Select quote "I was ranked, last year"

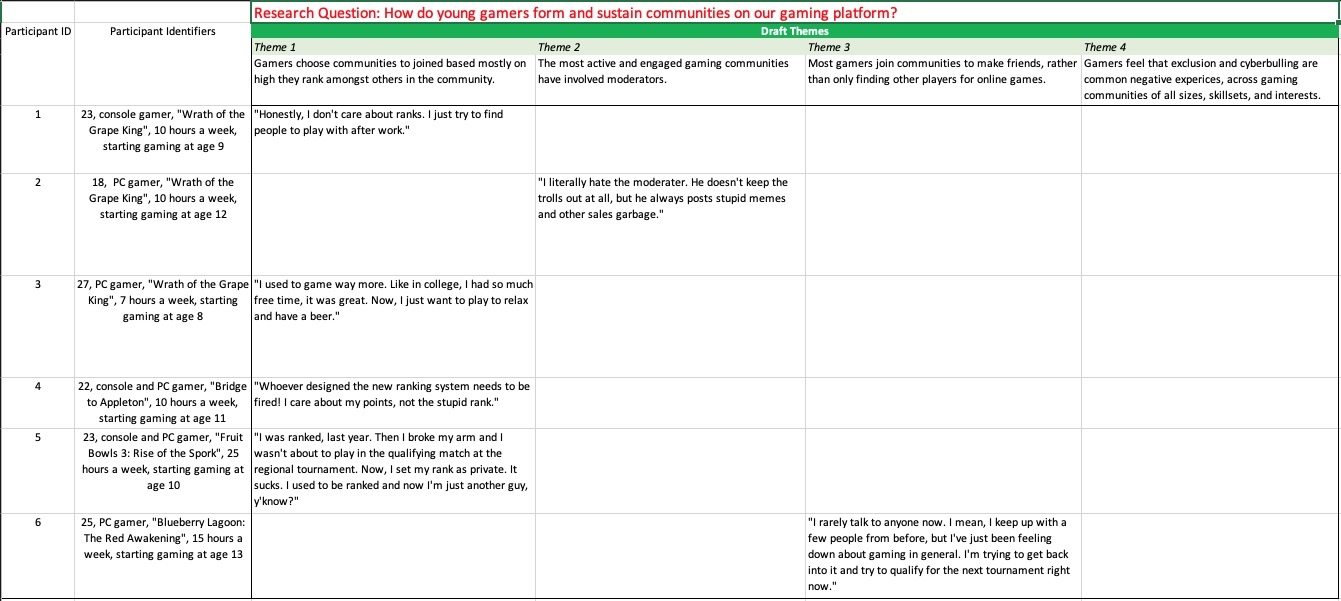pos(393,471)
